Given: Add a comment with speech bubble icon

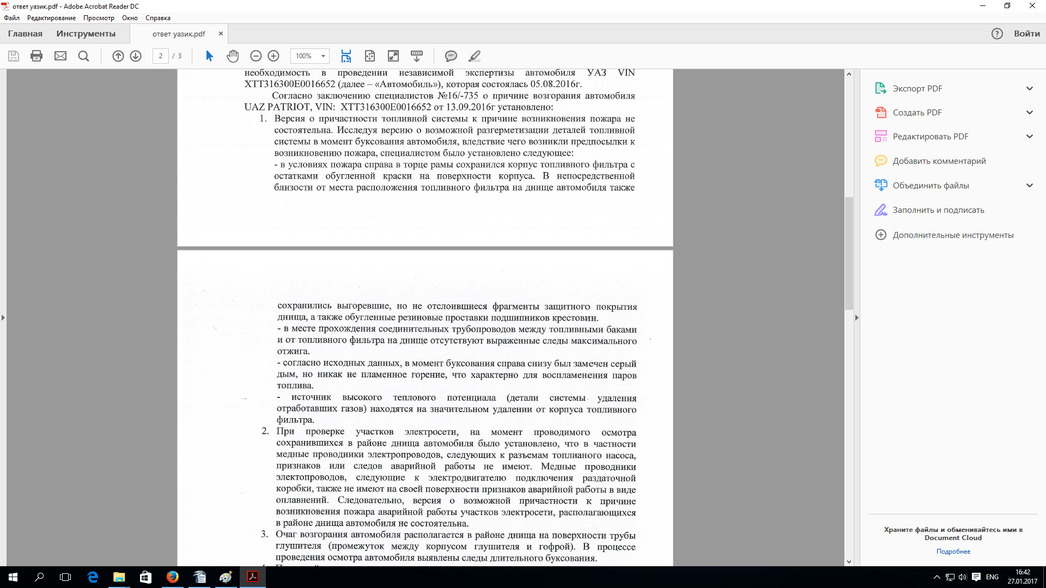Looking at the screenshot, I should pyautogui.click(x=451, y=56).
